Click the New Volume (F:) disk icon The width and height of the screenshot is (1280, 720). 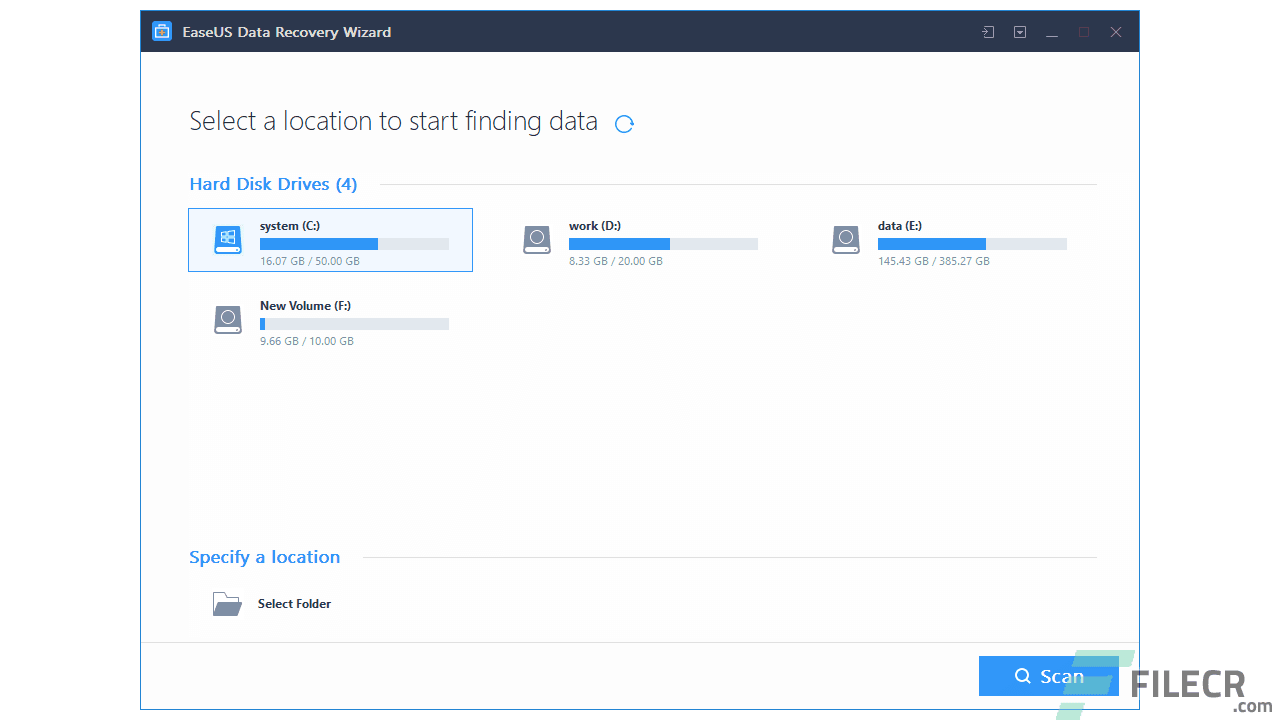pyautogui.click(x=227, y=320)
